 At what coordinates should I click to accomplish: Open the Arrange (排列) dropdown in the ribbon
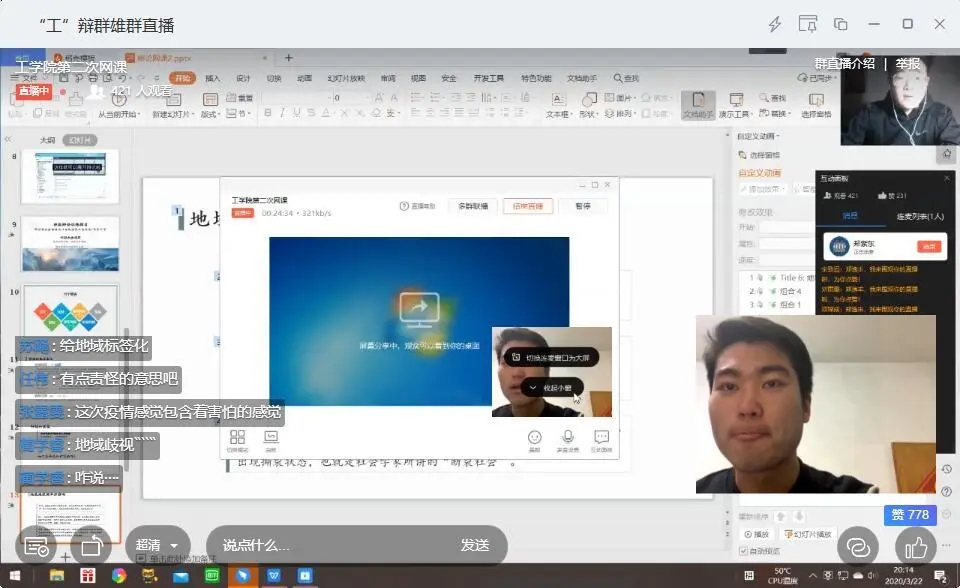pyautogui.click(x=620, y=114)
